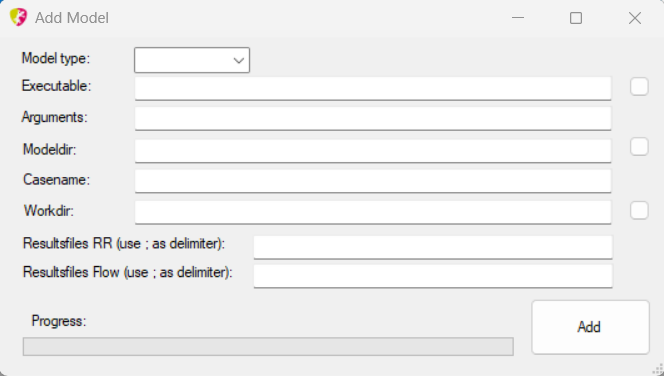664x376 pixels.
Task: Click the Add button
Action: (x=590, y=327)
